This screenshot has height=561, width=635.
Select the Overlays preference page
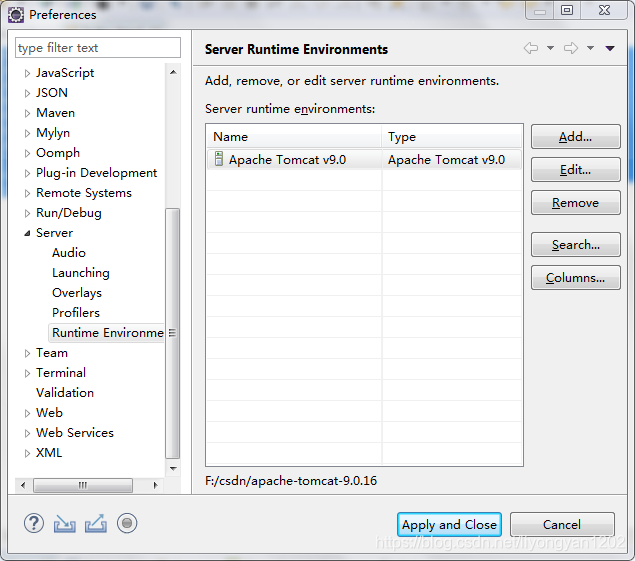pyautogui.click(x=77, y=293)
